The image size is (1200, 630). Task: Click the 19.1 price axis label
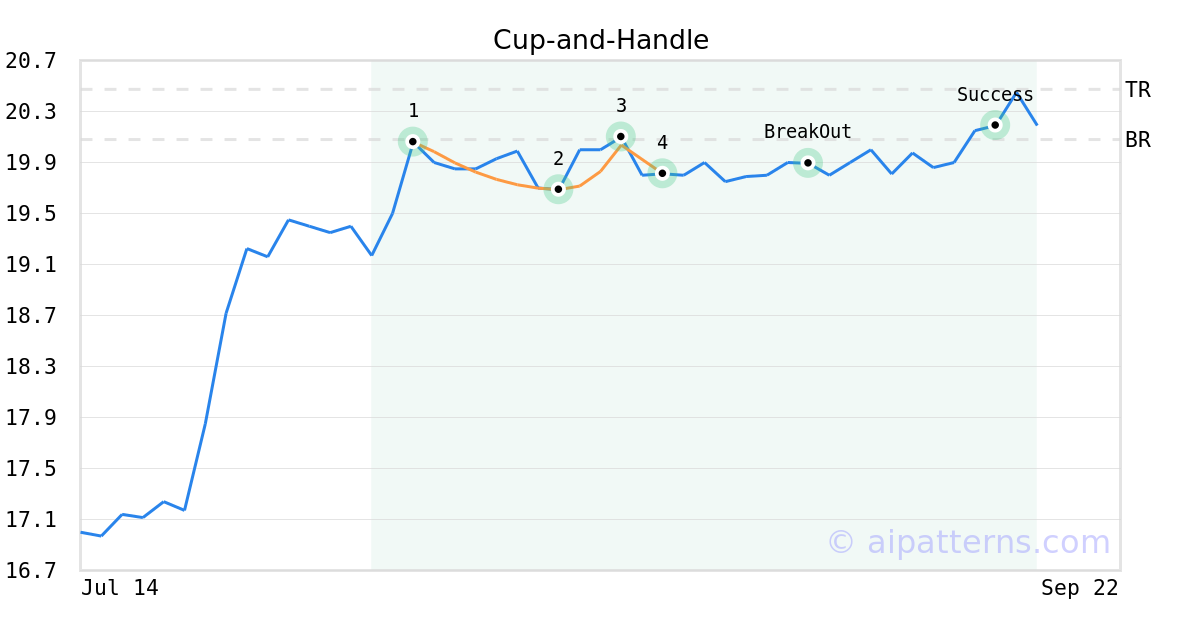pyautogui.click(x=31, y=265)
